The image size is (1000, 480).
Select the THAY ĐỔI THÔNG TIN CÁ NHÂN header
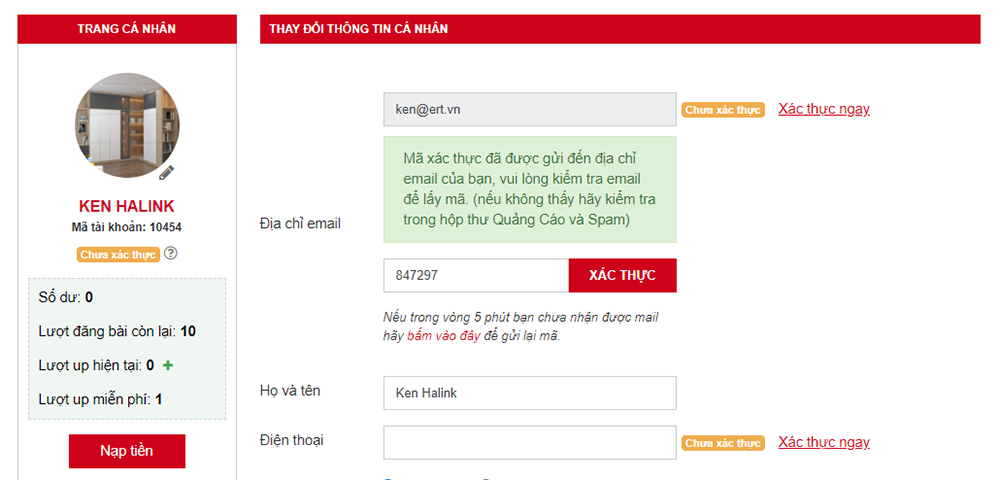(620, 29)
